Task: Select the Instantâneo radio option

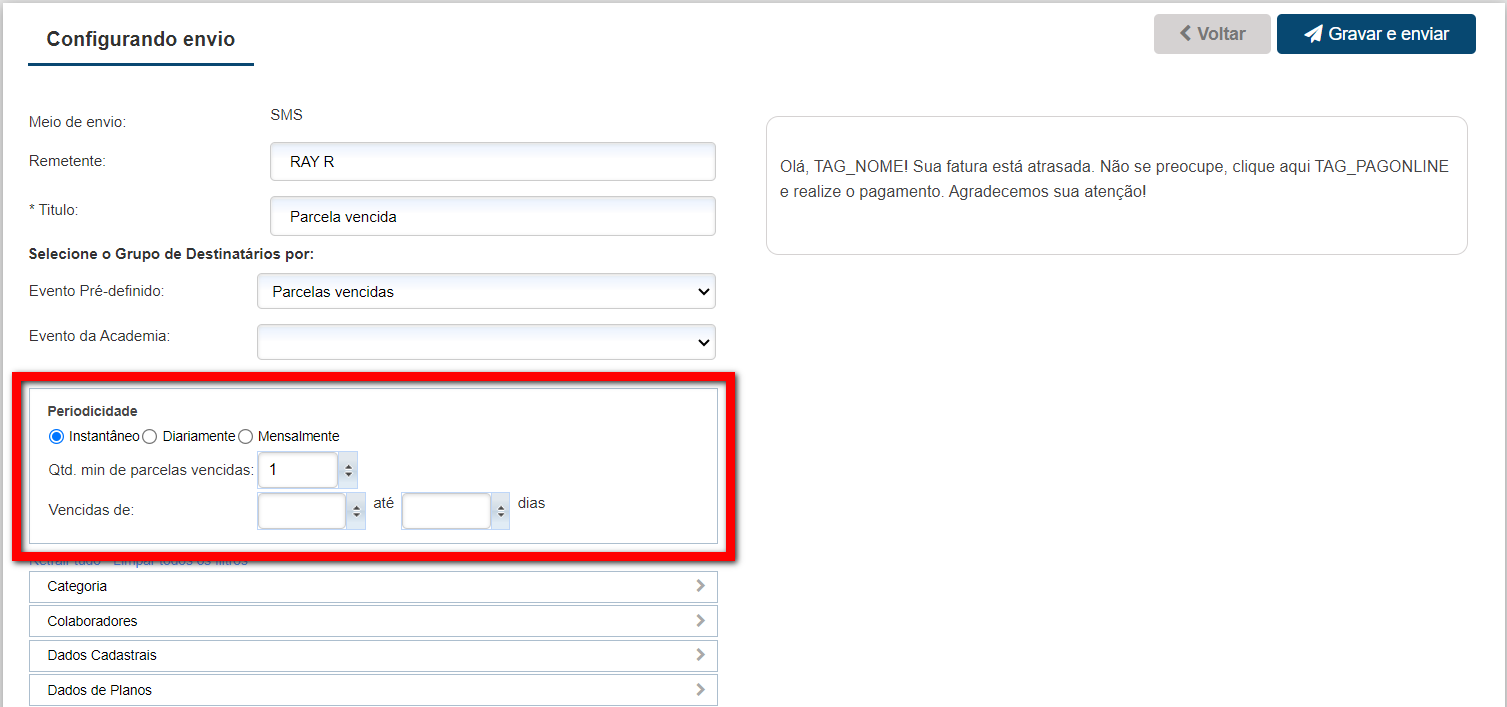Action: (56, 436)
